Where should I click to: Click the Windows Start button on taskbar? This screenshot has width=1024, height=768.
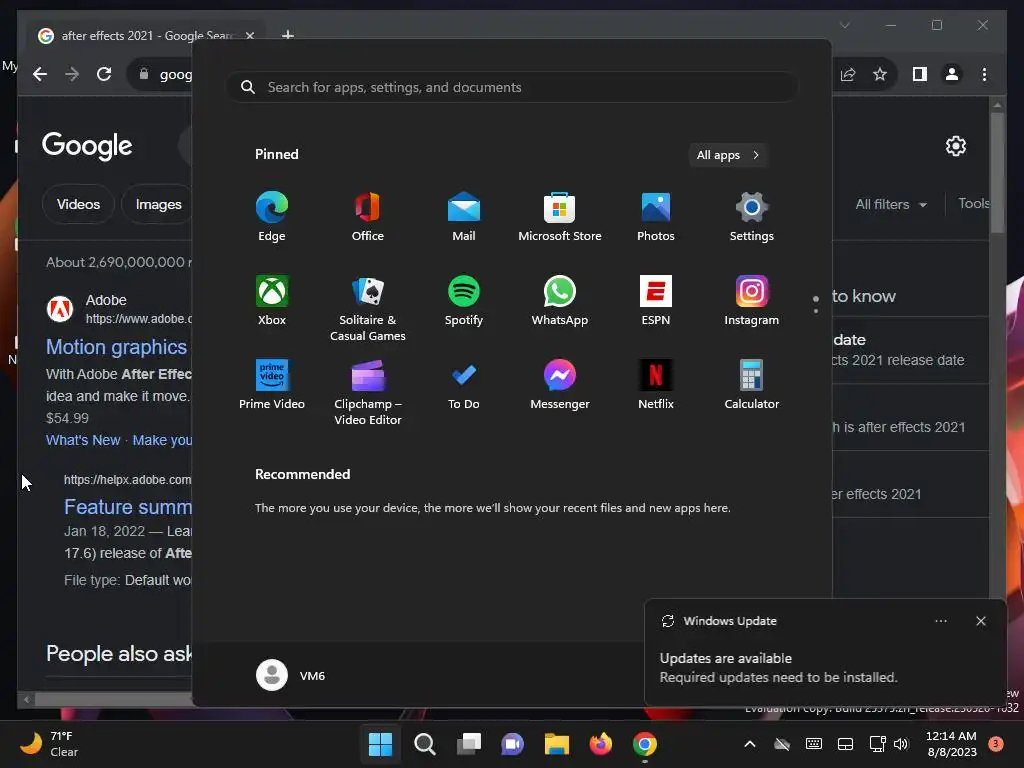[380, 744]
